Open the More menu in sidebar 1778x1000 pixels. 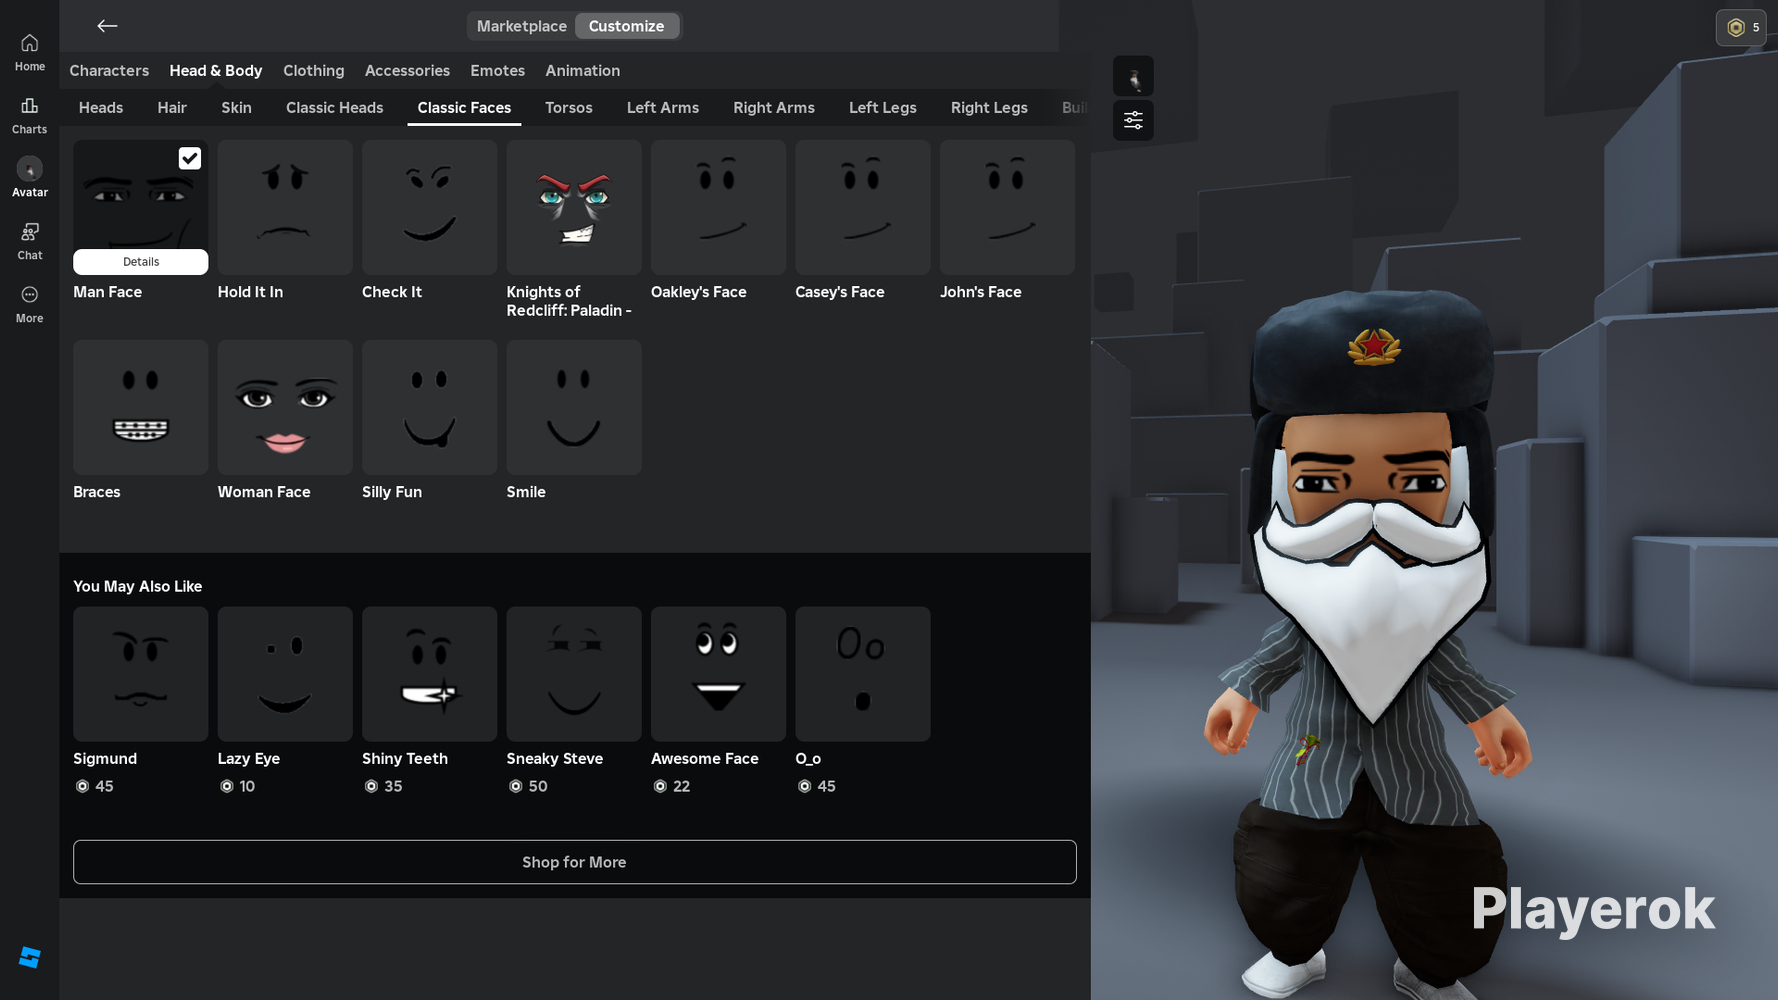coord(29,304)
